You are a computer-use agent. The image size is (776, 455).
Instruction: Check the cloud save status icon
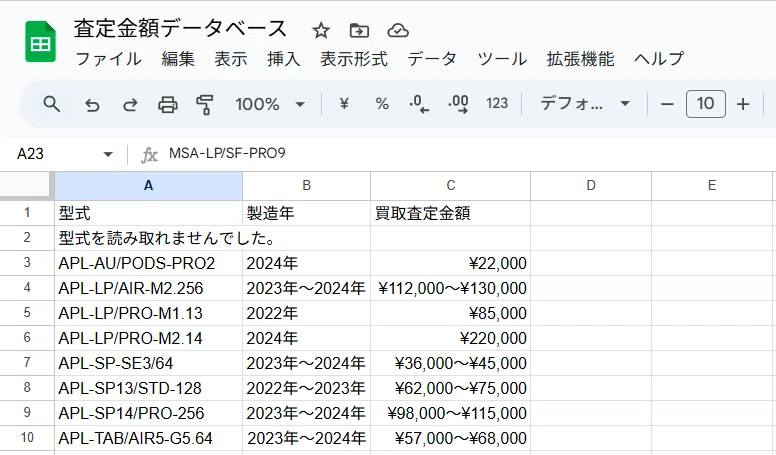398,31
